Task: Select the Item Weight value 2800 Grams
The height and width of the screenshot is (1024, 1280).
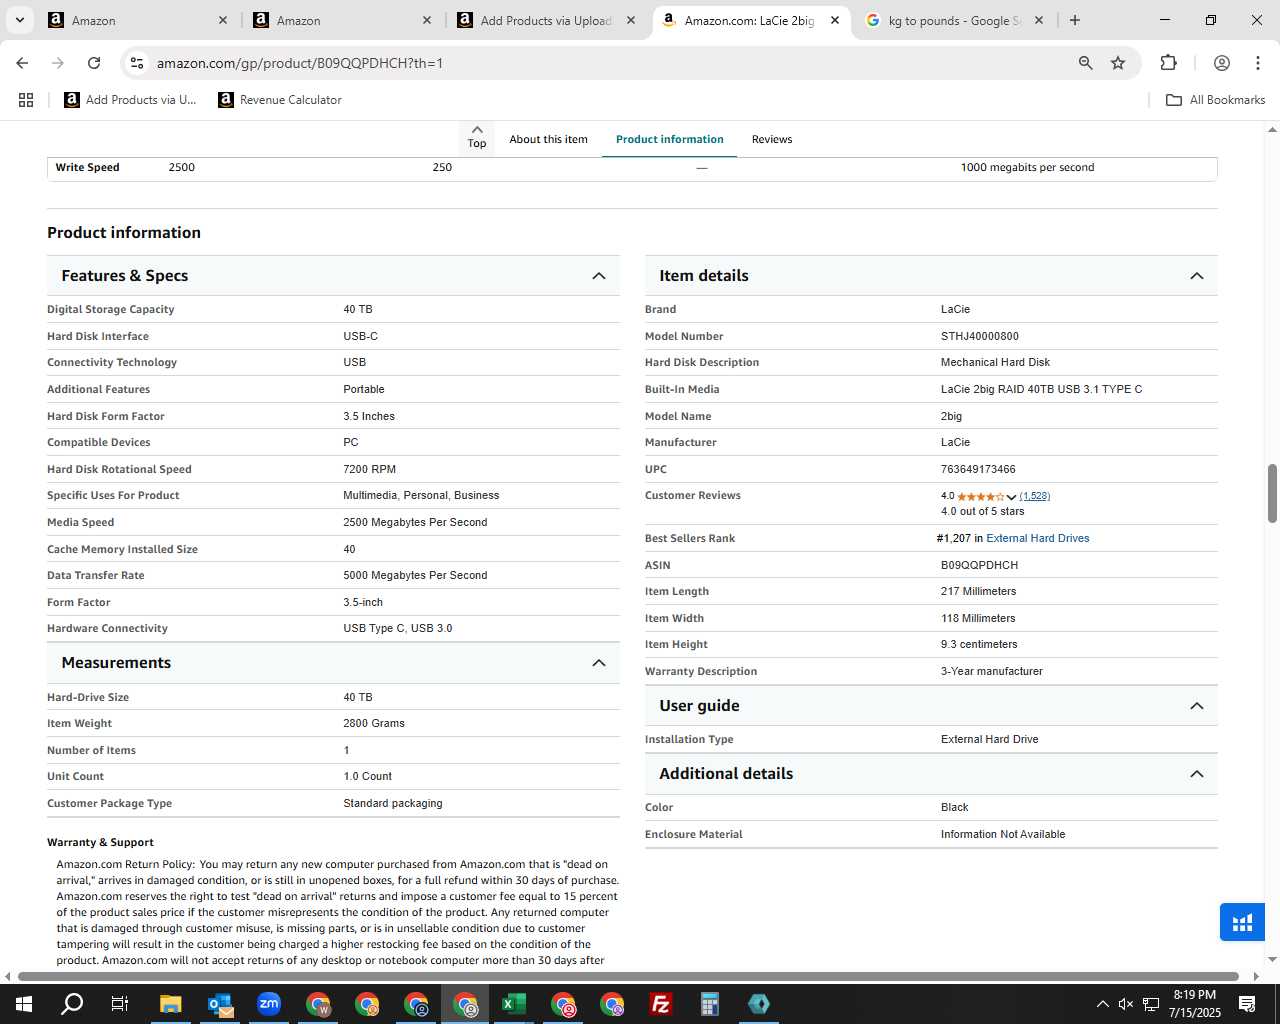Action: pyautogui.click(x=374, y=723)
